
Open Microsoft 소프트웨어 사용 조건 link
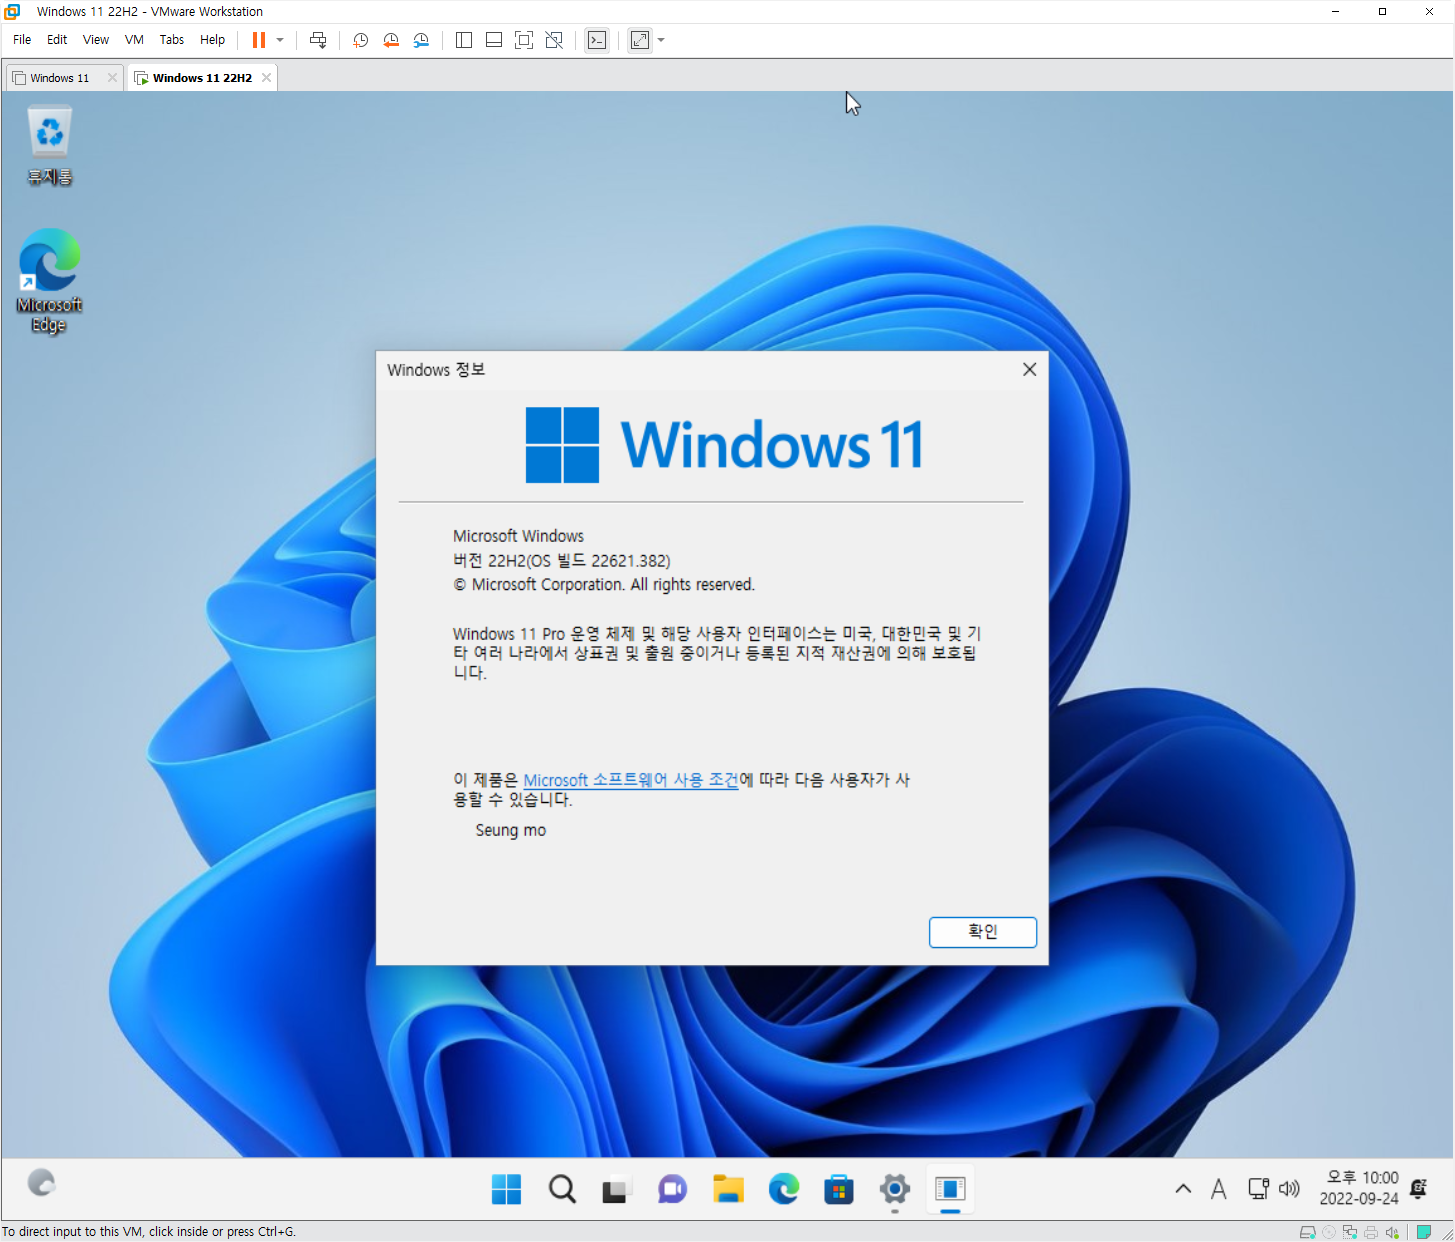pyautogui.click(x=631, y=780)
